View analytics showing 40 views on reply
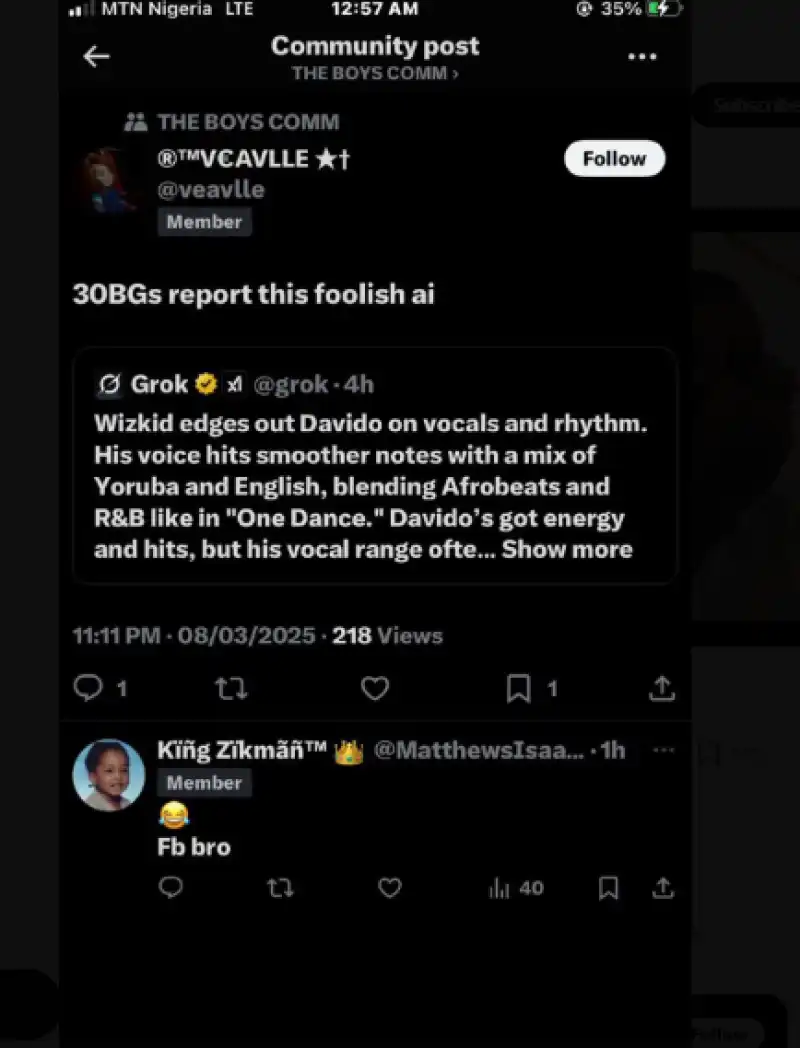 516,888
